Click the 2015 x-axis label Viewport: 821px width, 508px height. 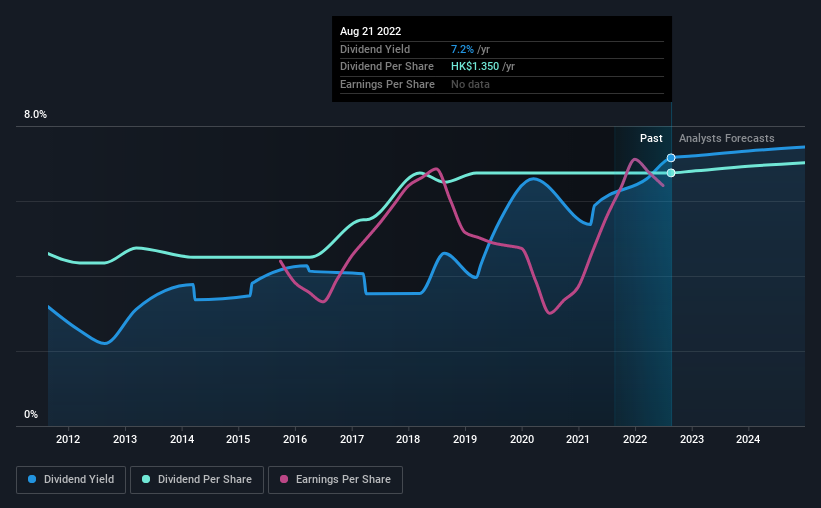[x=238, y=439]
